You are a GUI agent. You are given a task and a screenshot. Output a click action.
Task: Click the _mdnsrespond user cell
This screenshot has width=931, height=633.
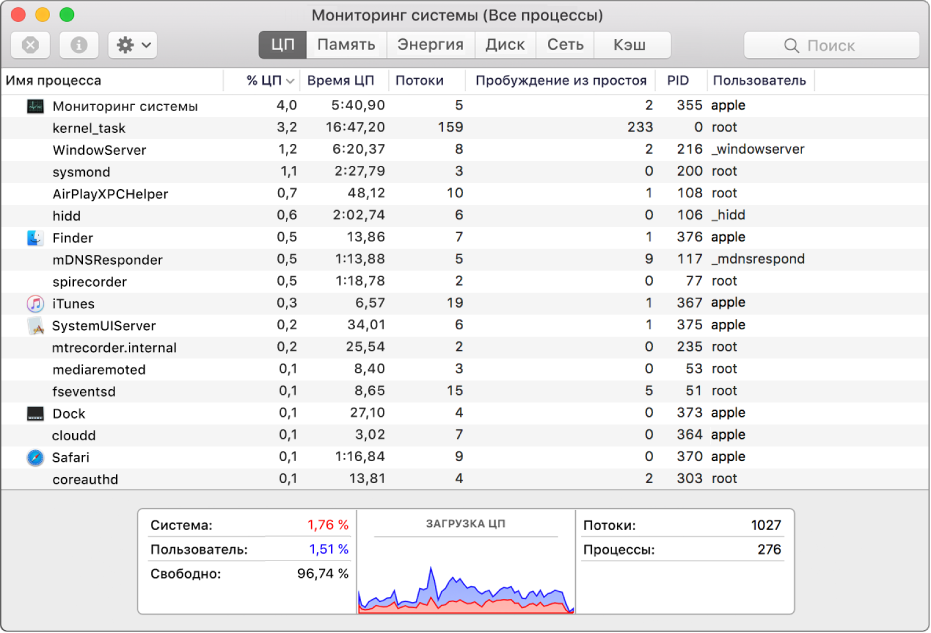click(758, 259)
